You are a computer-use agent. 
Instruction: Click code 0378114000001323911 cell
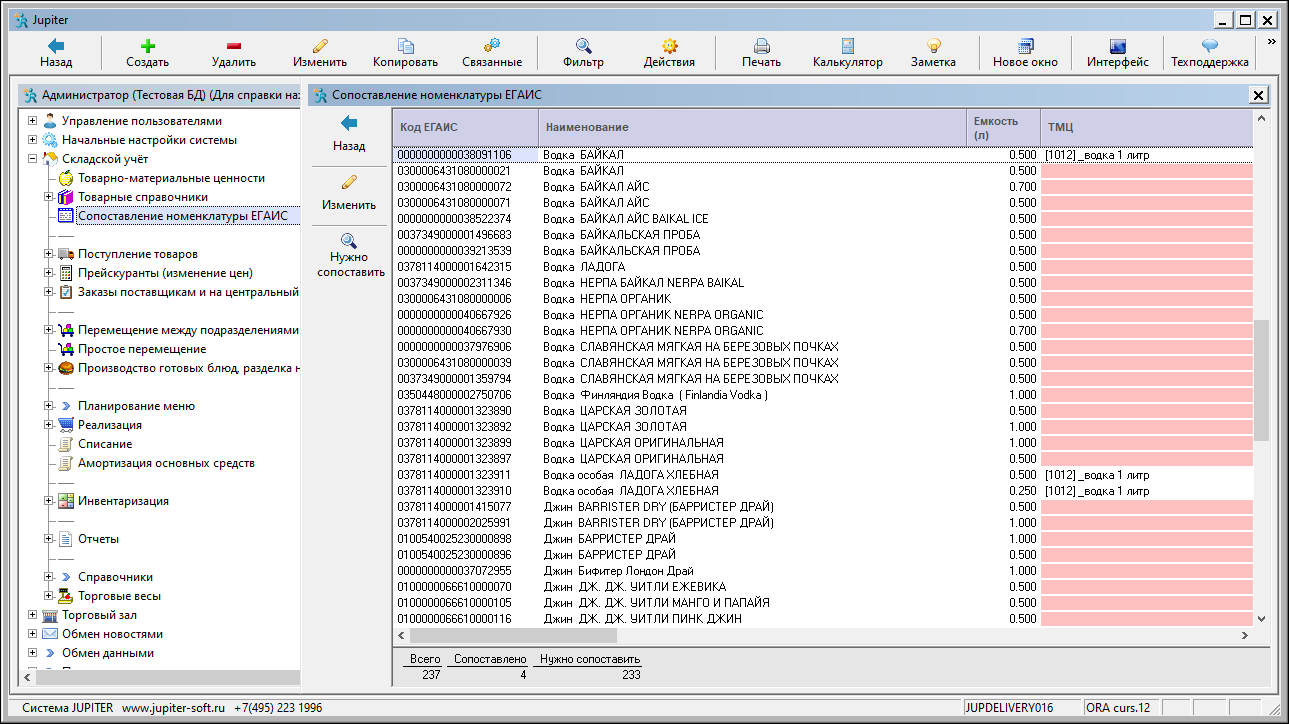pyautogui.click(x=465, y=475)
